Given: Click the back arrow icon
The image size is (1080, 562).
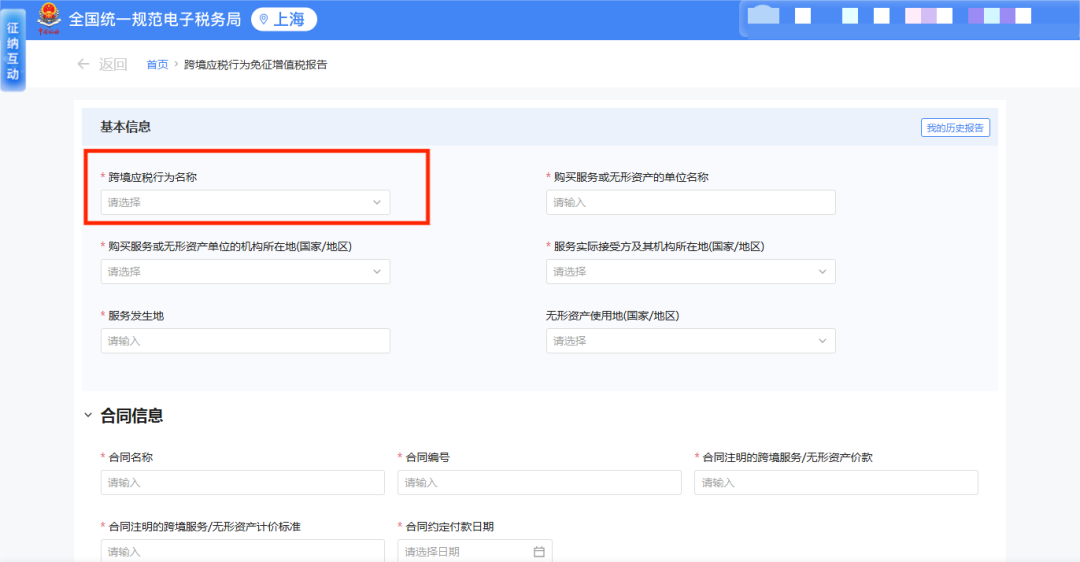Looking at the screenshot, I should [x=84, y=64].
